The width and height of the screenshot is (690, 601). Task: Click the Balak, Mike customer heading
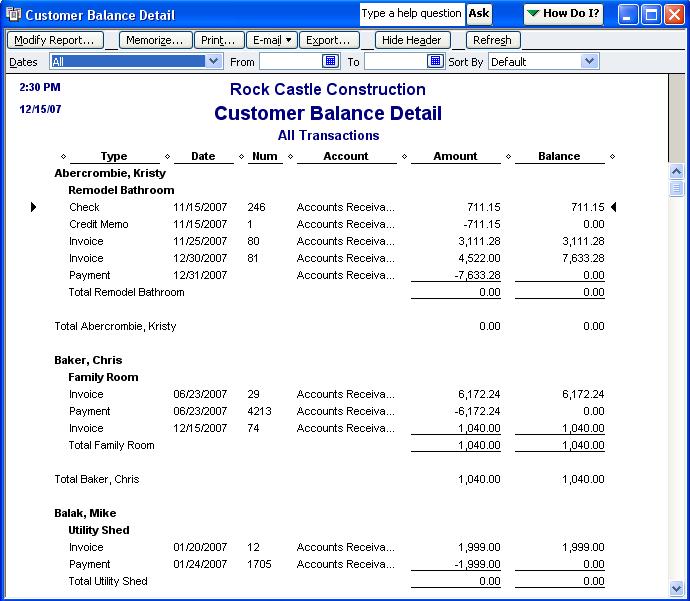(x=85, y=513)
